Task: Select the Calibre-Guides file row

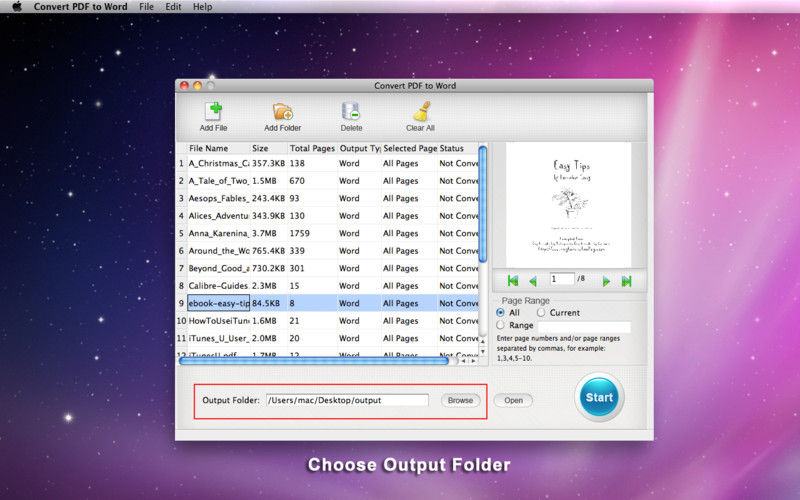Action: tap(328, 286)
